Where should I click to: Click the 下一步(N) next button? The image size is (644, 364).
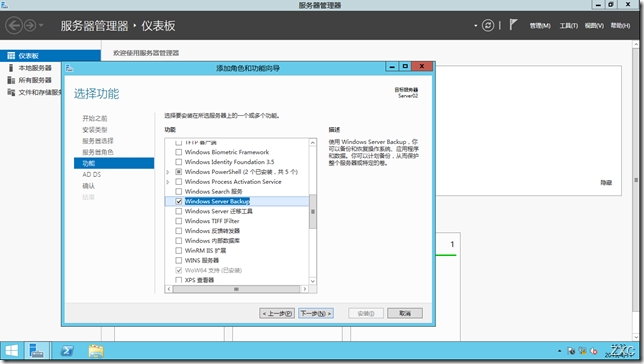pos(315,313)
